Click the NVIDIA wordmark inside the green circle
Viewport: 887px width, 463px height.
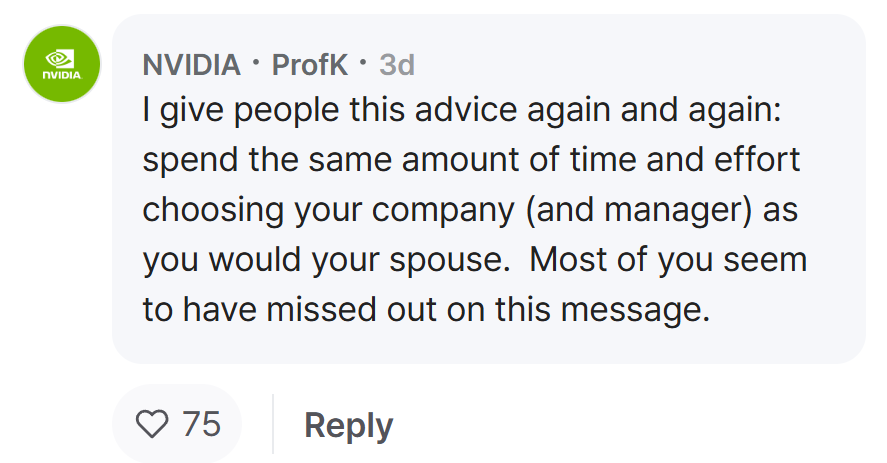62,75
